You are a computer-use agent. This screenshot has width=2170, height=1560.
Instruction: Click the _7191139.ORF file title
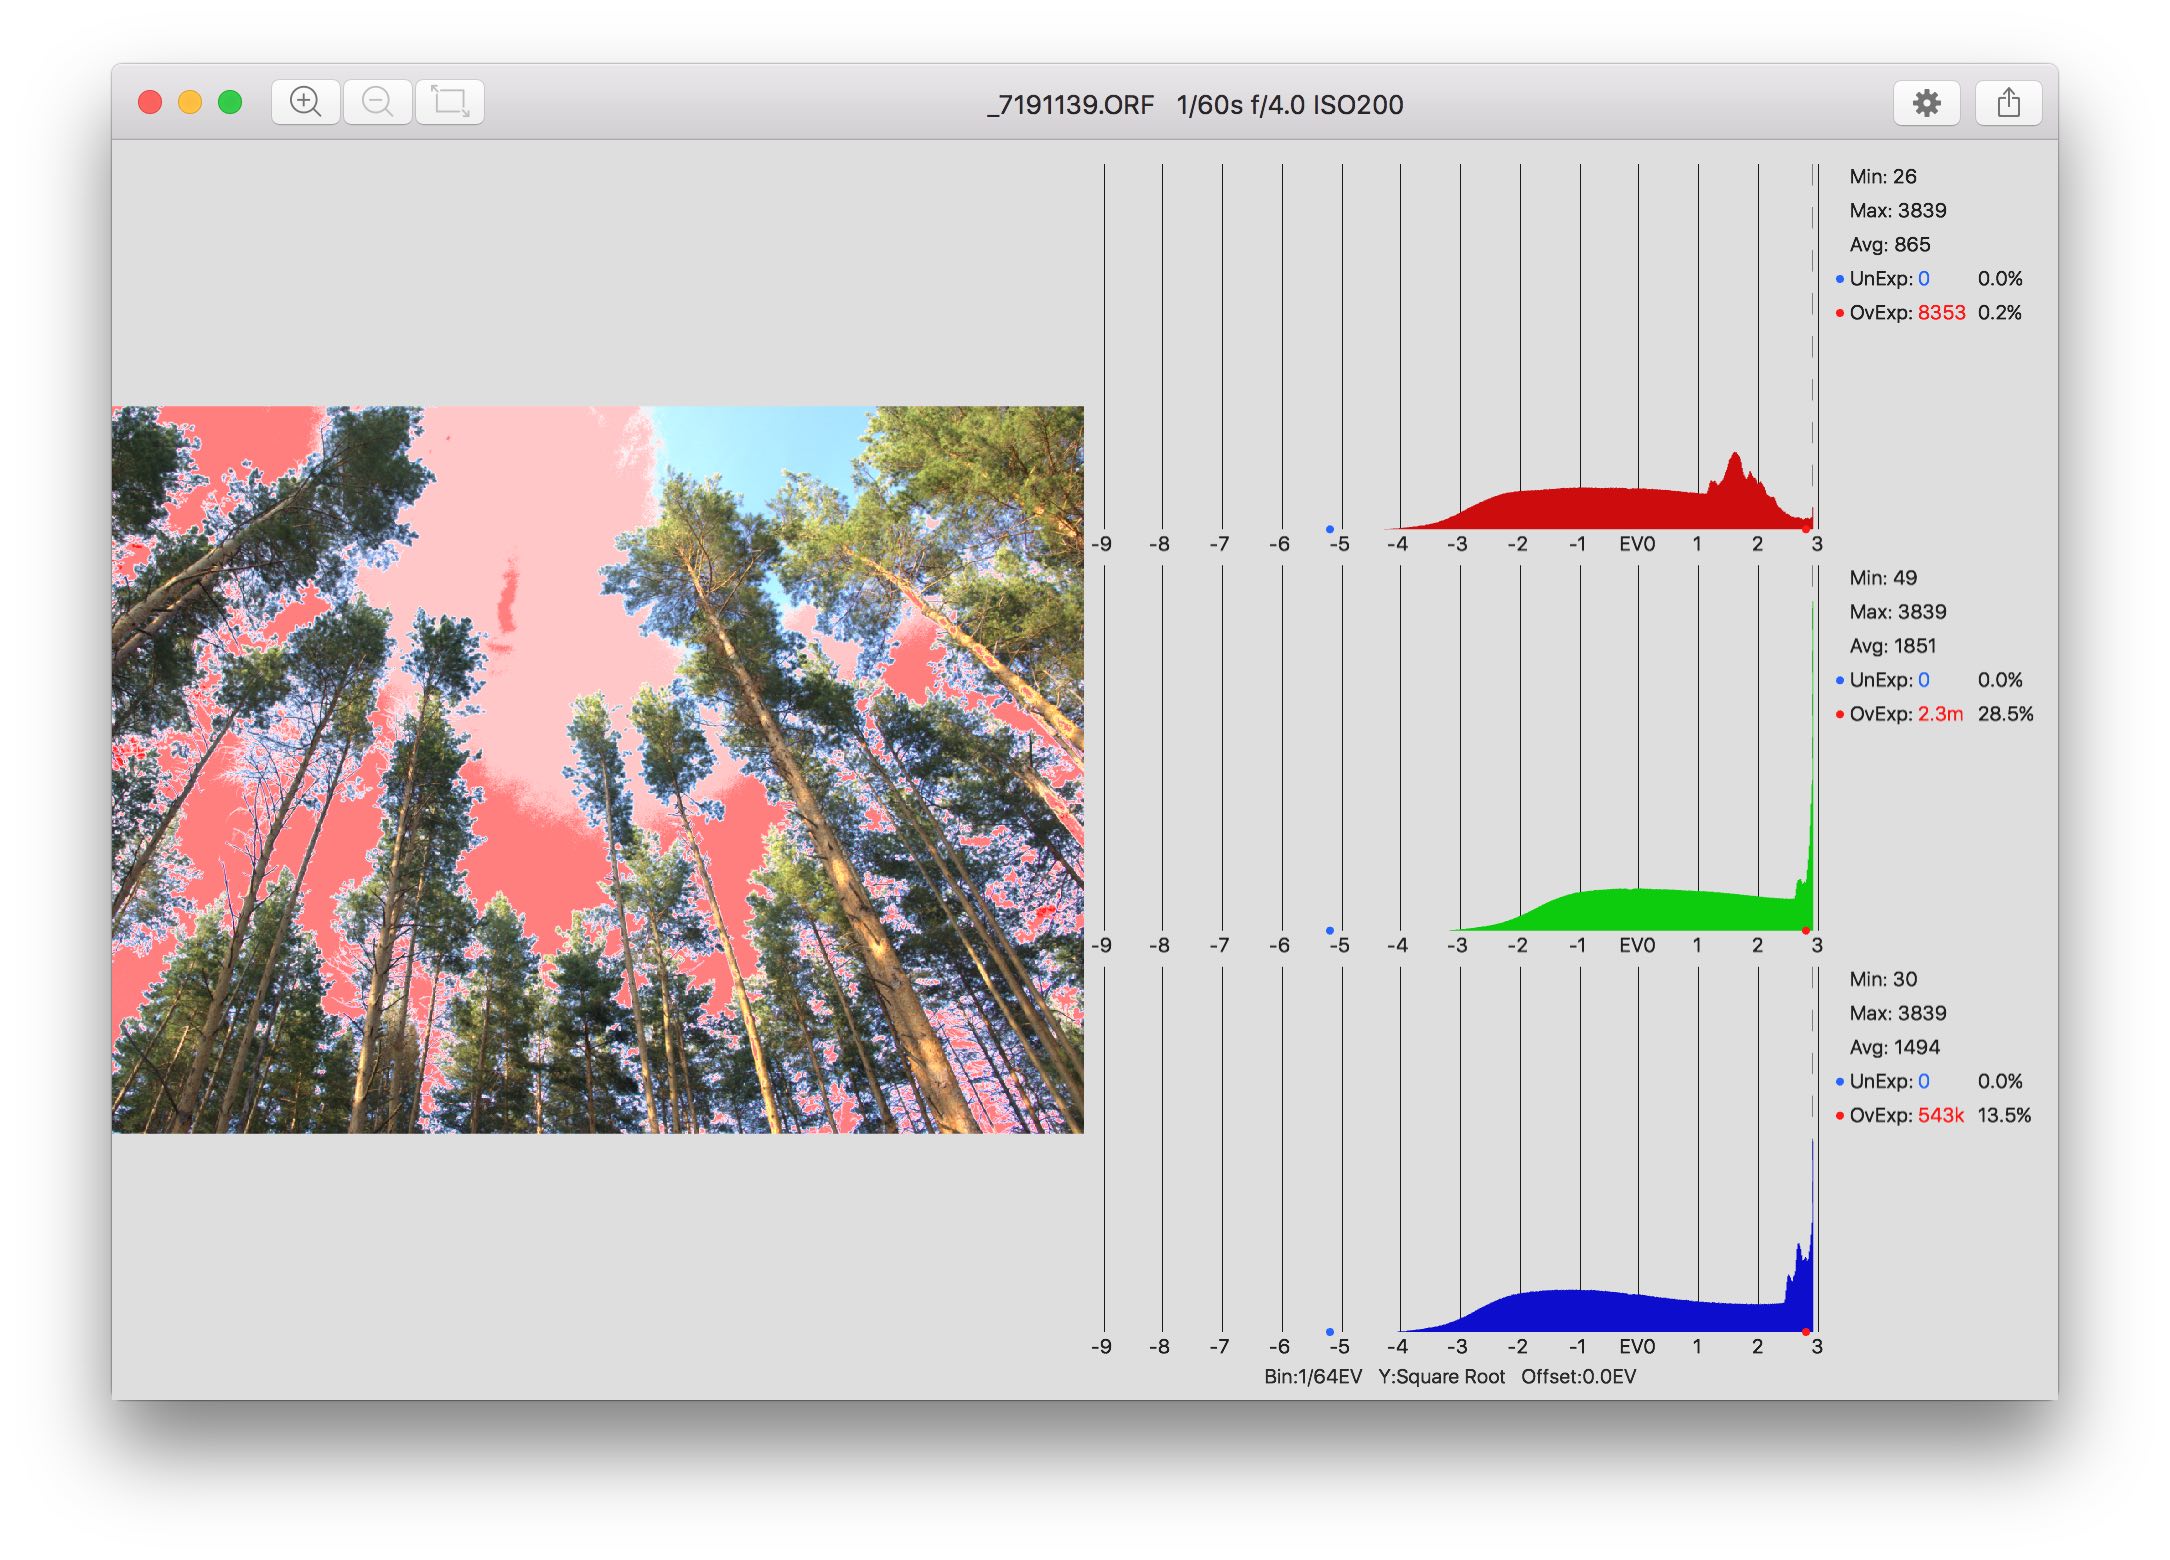[1070, 105]
